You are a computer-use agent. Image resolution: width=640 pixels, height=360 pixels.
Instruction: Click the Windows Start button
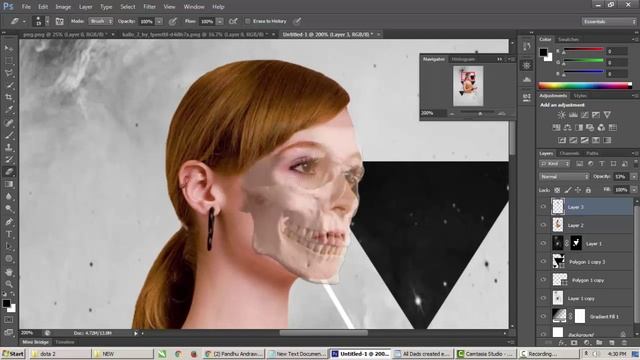click(13, 354)
